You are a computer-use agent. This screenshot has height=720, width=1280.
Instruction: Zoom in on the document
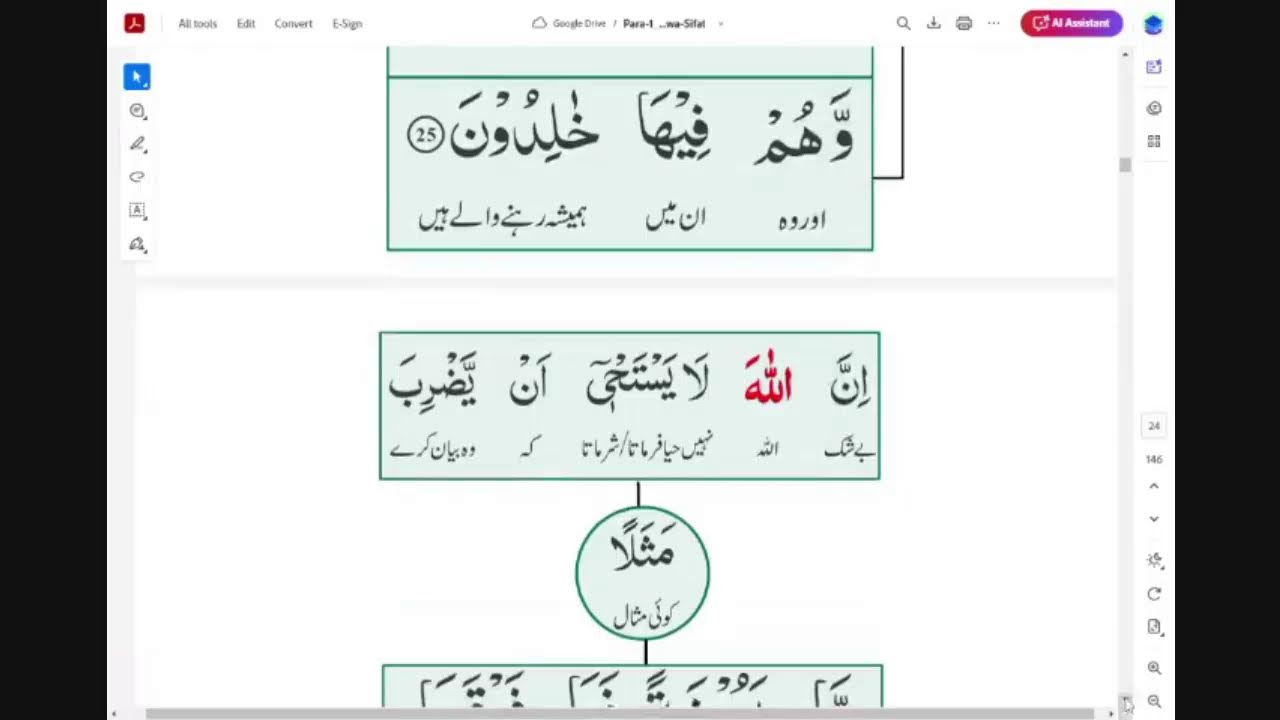tap(1154, 668)
